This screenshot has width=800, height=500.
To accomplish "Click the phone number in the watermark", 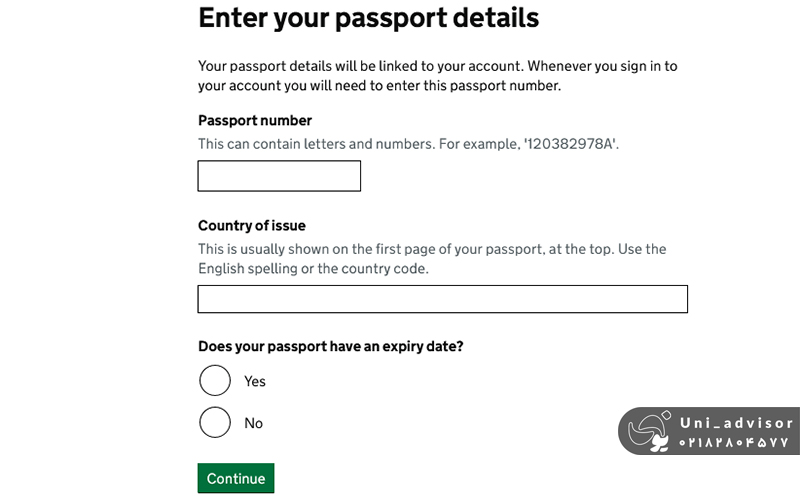I will pos(736,442).
